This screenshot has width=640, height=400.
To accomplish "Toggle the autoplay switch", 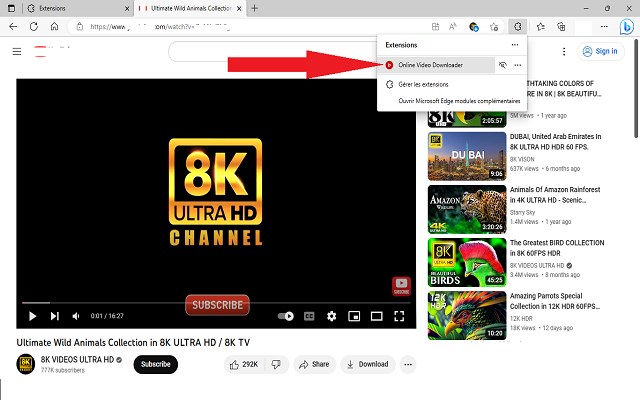I will point(285,316).
